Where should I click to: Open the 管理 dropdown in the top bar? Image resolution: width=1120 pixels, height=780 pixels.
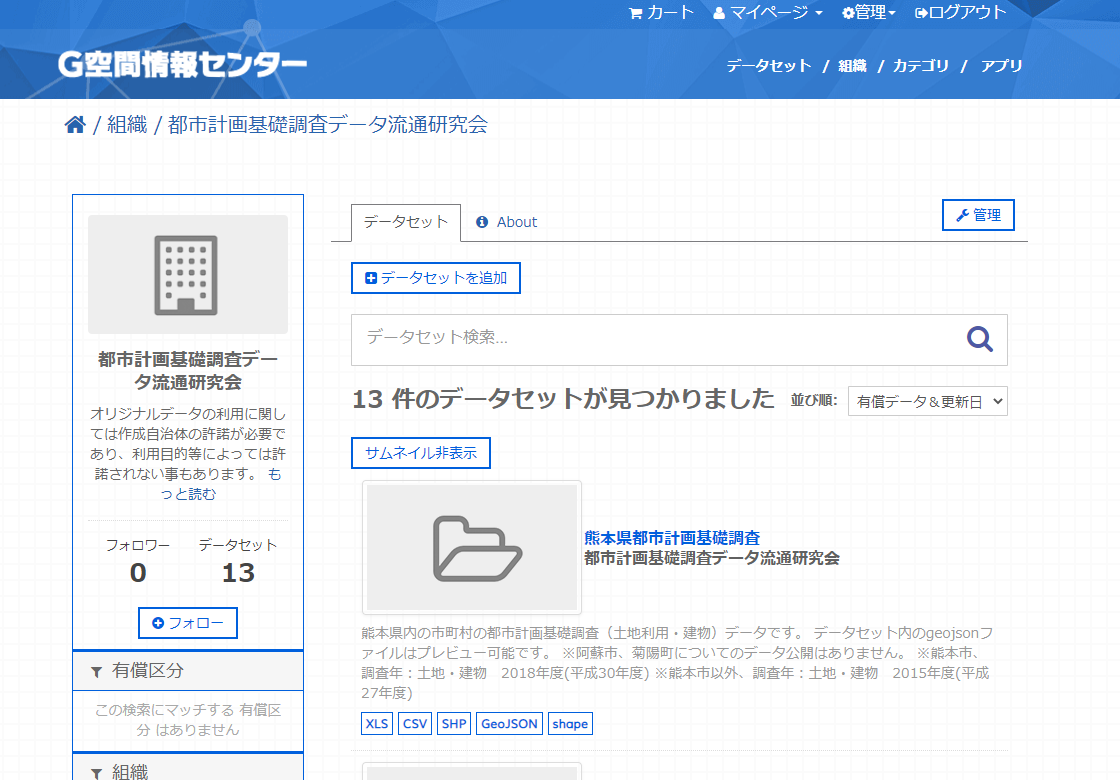coord(868,13)
